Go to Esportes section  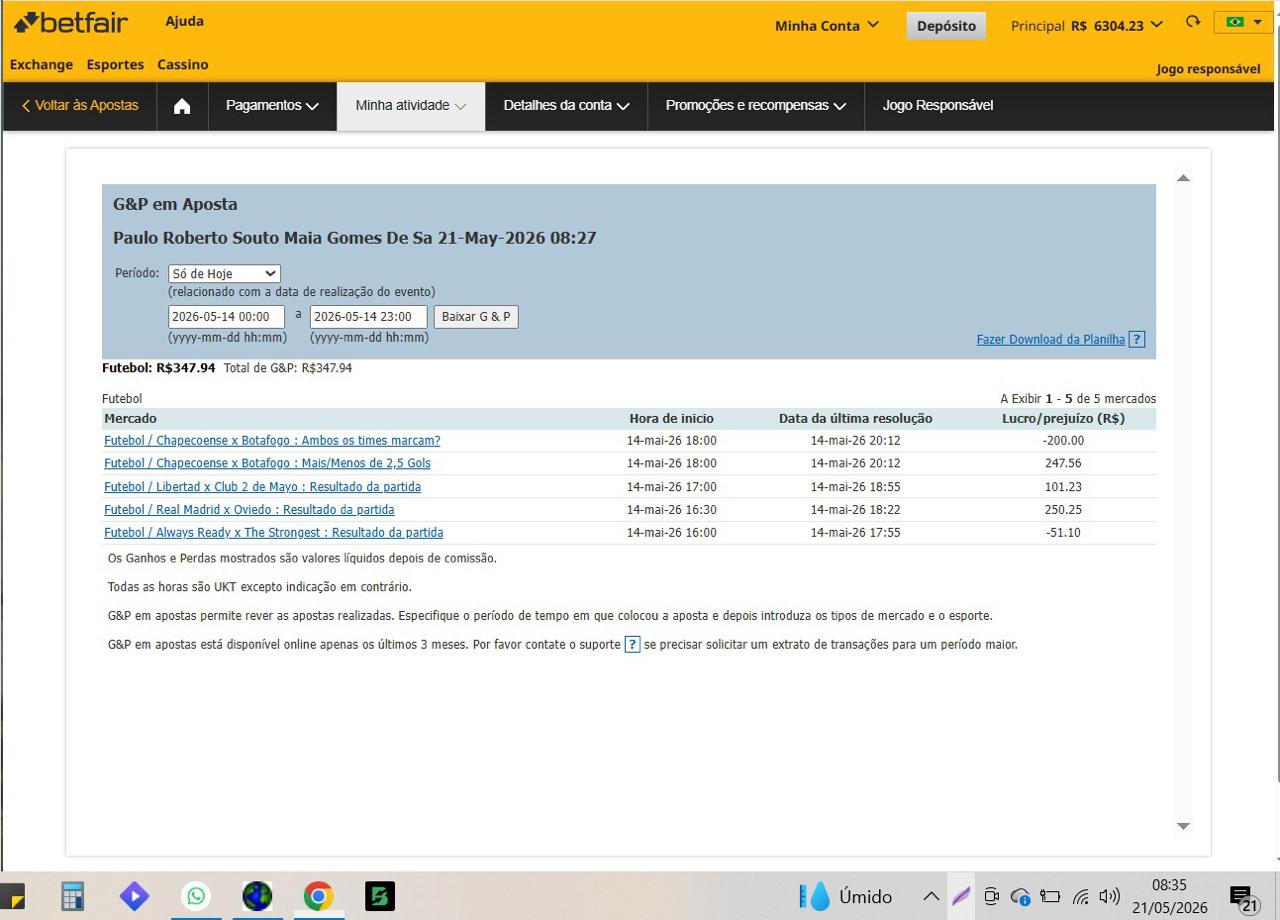(115, 65)
